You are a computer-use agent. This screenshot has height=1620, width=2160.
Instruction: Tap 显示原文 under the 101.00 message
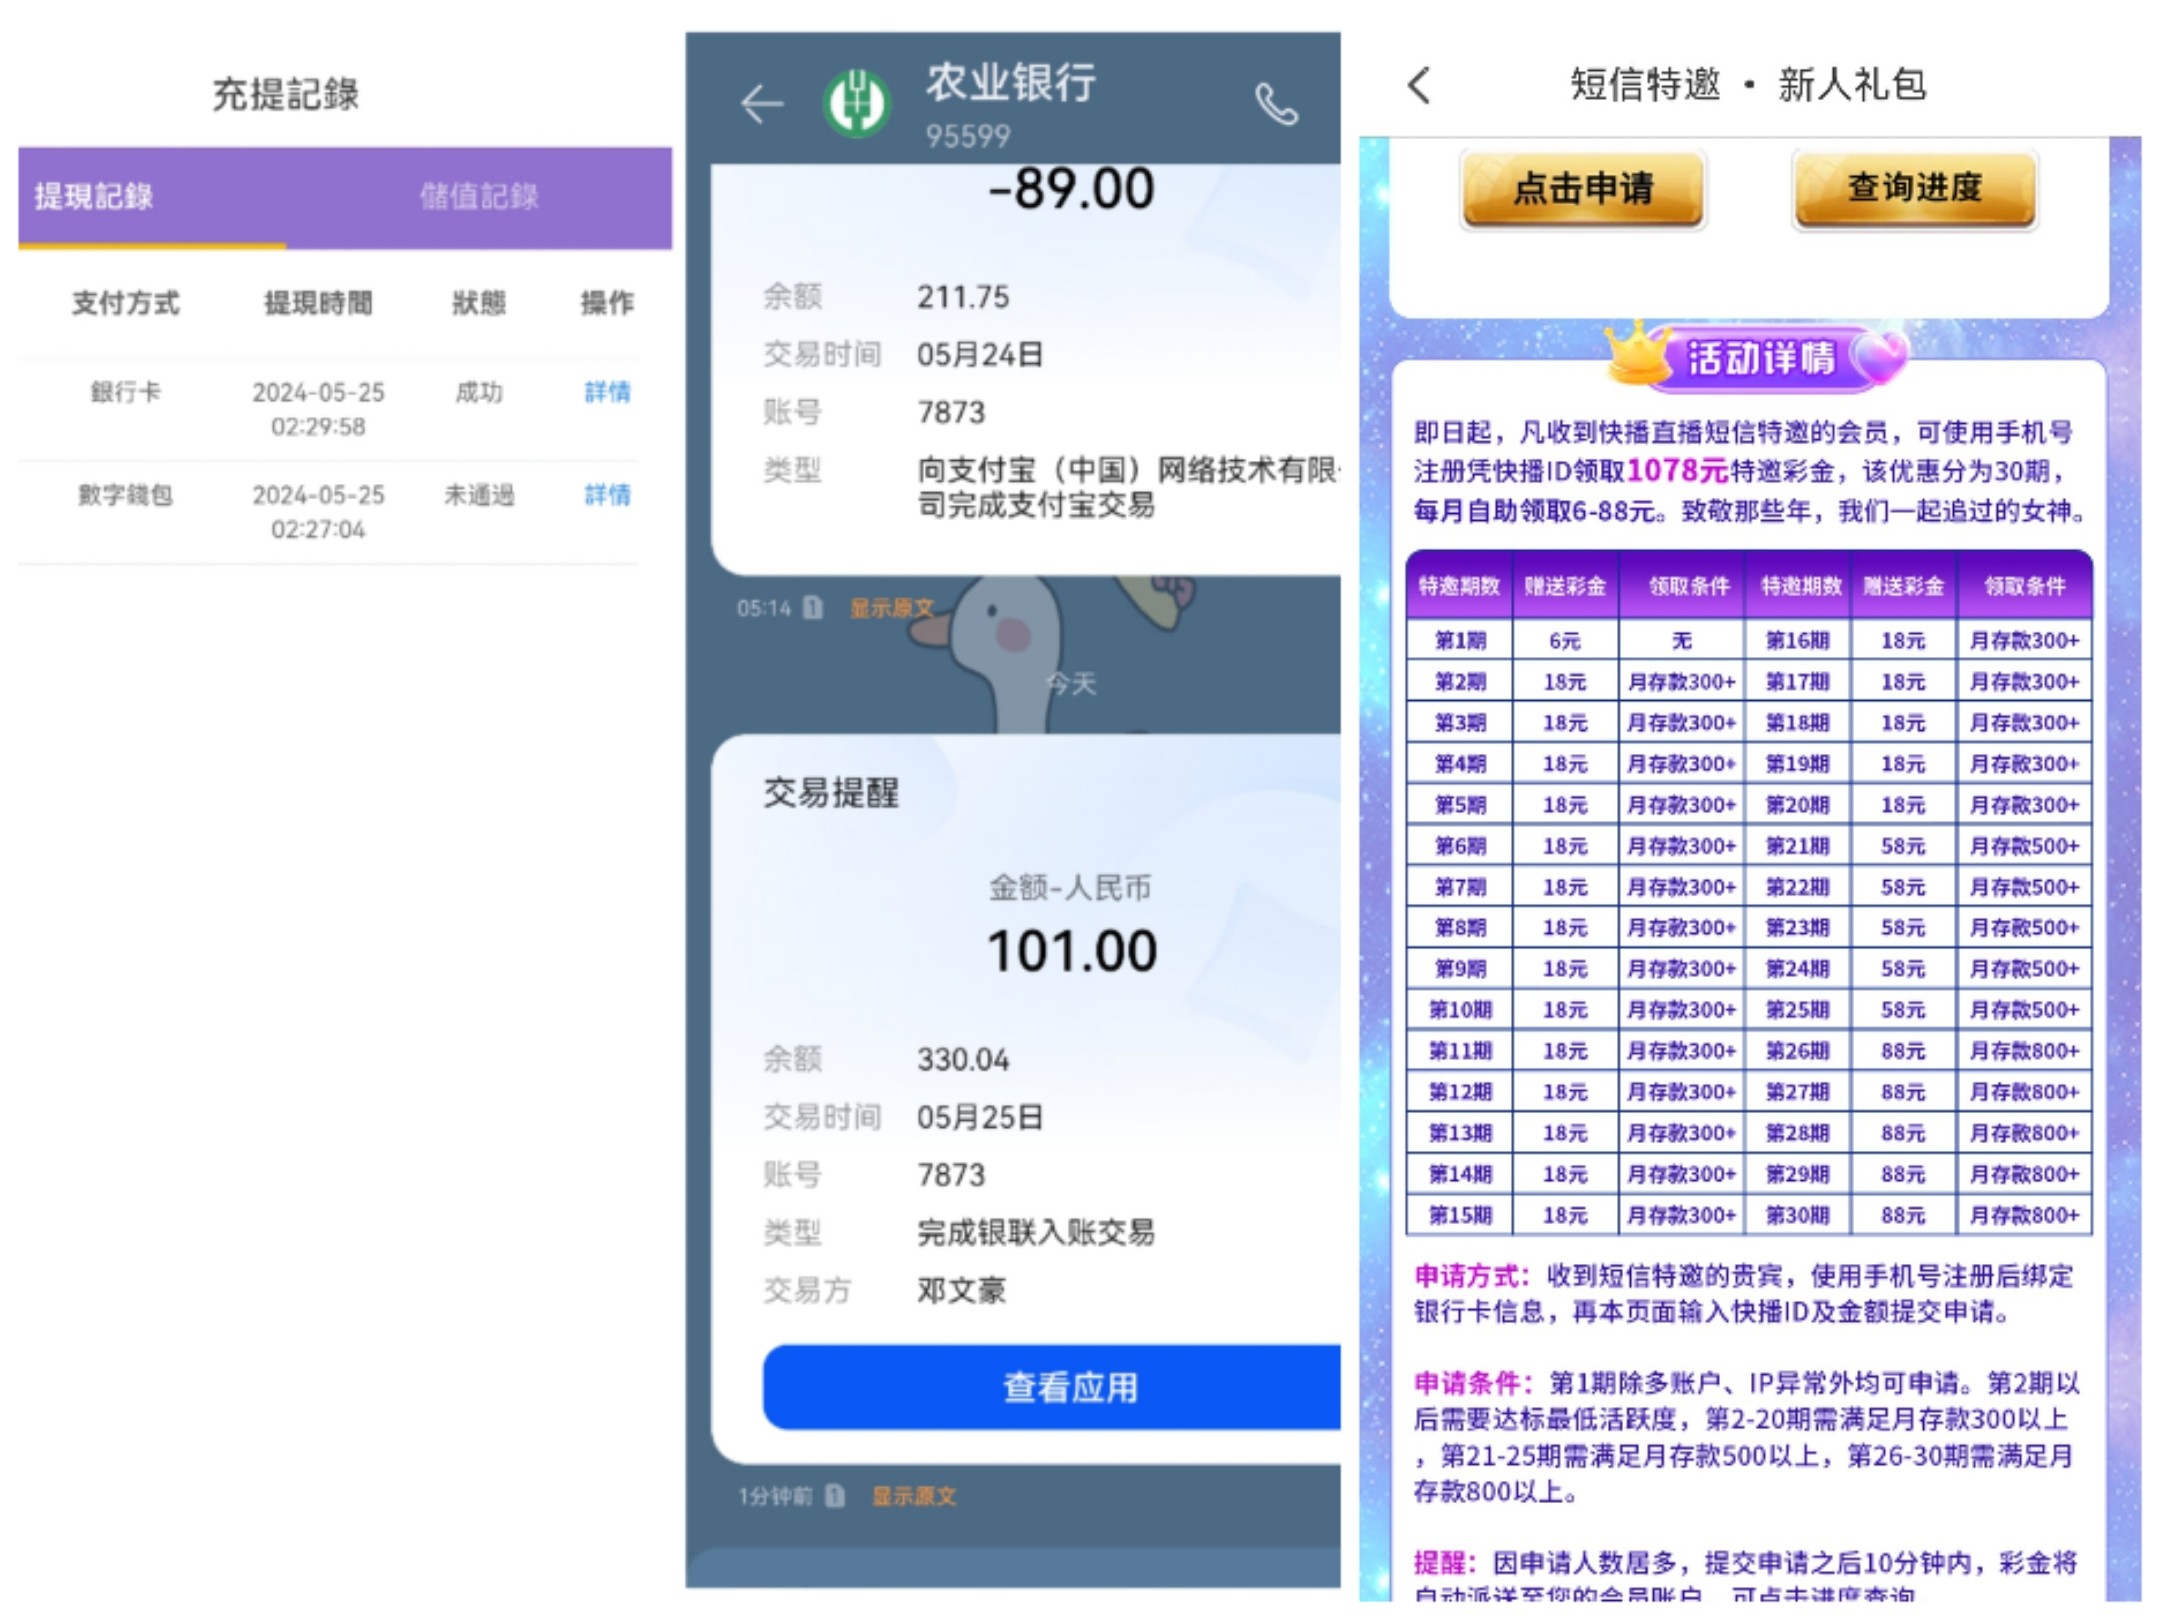pos(914,1496)
